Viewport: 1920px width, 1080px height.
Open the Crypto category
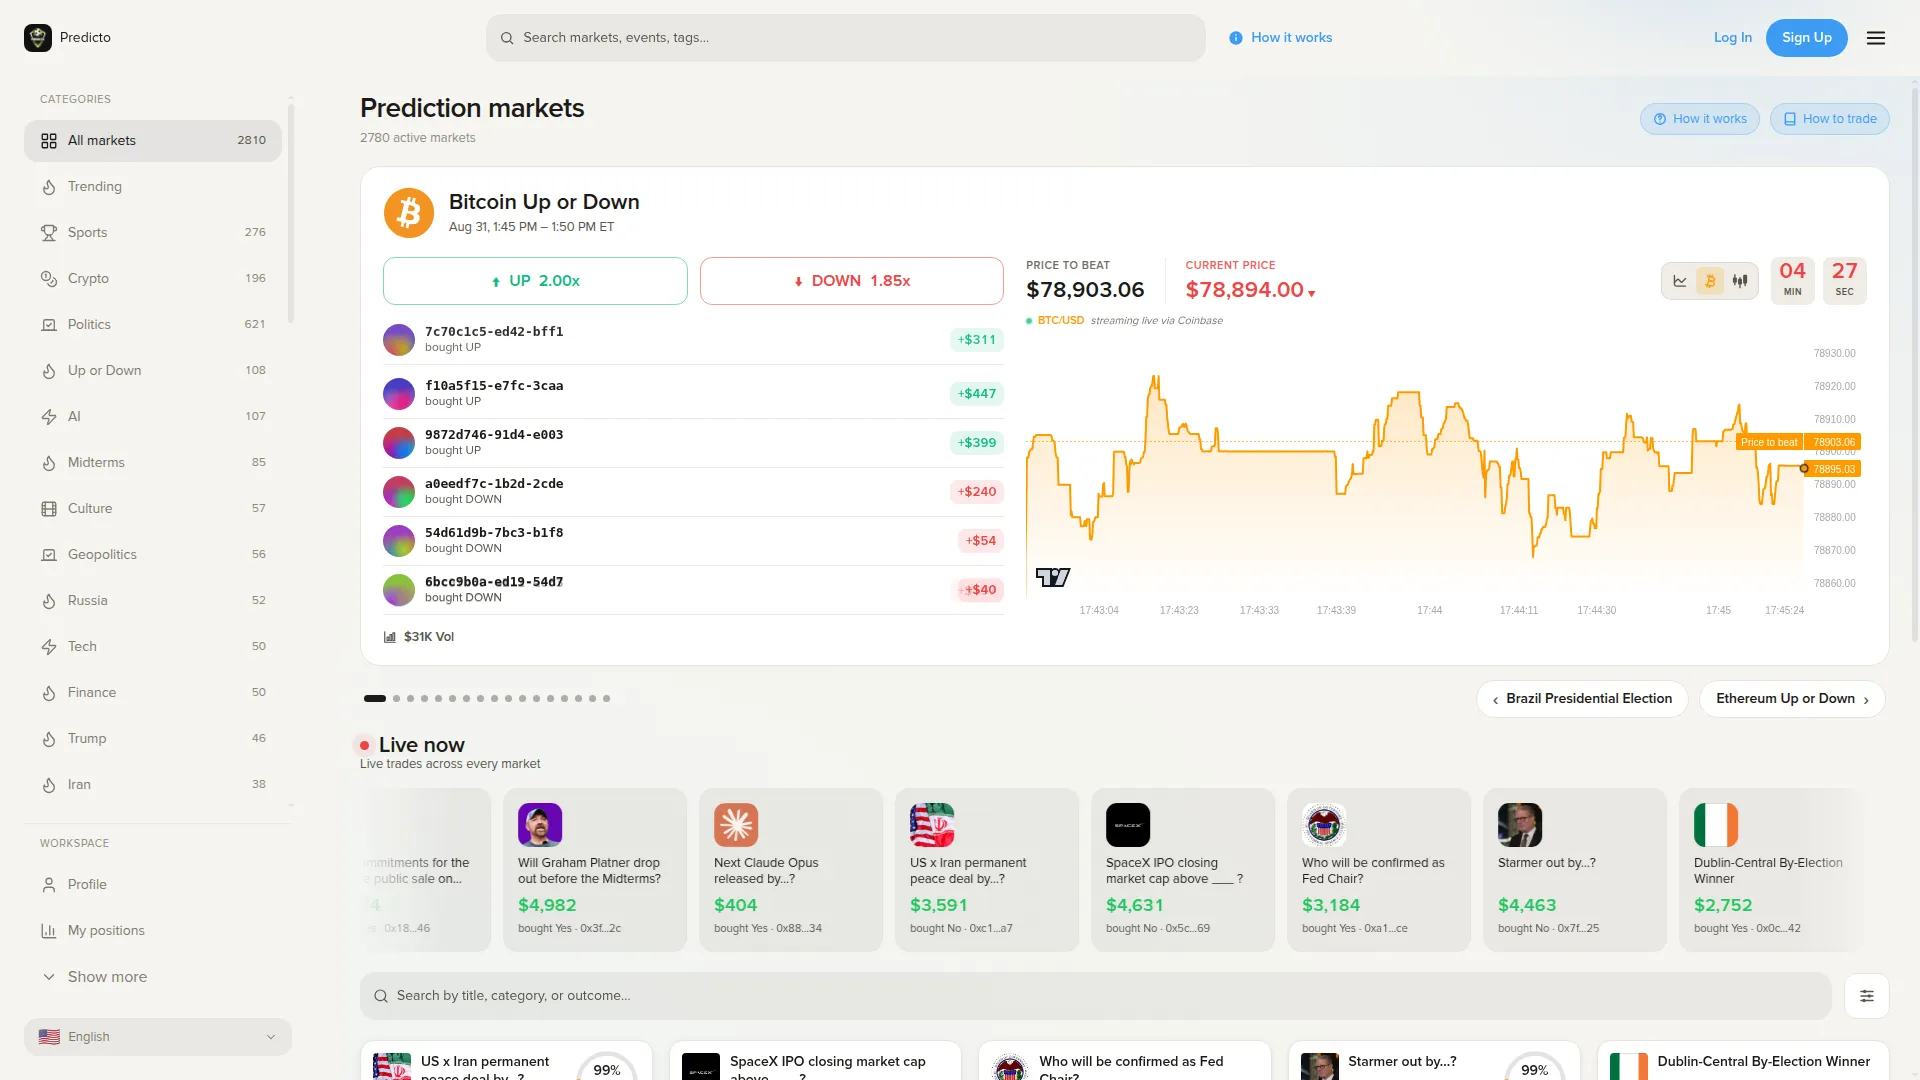click(x=153, y=279)
